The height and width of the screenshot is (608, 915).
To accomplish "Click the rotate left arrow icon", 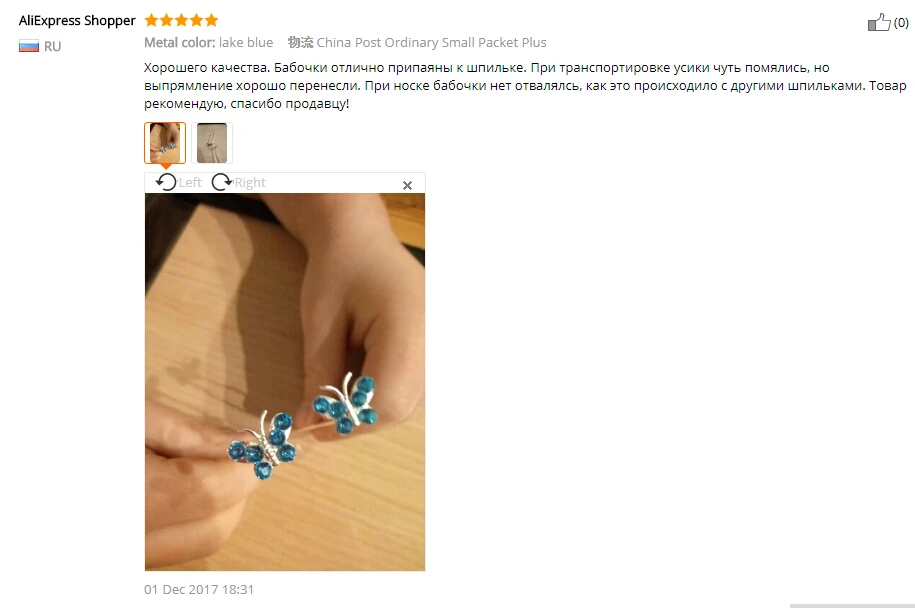I will point(166,182).
